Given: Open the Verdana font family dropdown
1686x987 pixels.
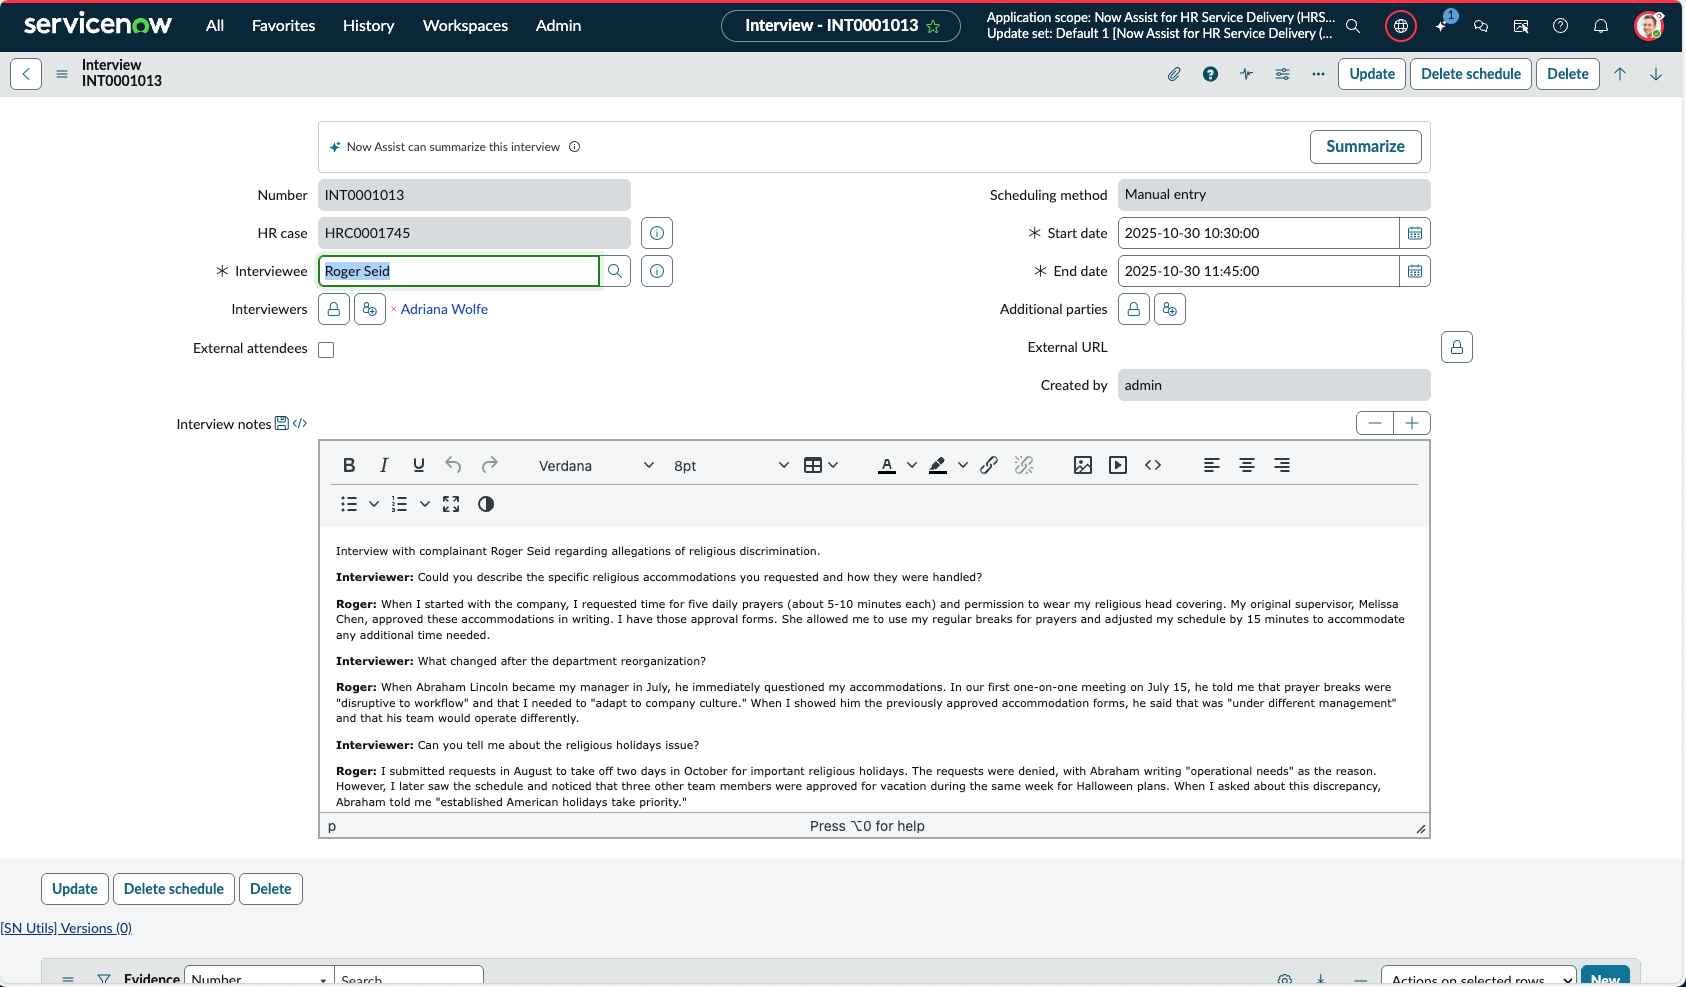Looking at the screenshot, I should click(596, 465).
